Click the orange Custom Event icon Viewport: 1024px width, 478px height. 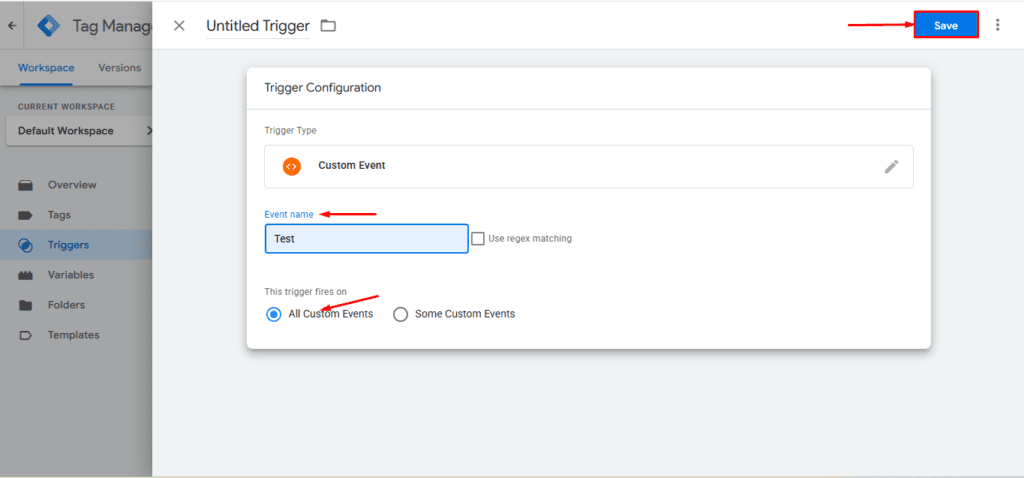291,166
